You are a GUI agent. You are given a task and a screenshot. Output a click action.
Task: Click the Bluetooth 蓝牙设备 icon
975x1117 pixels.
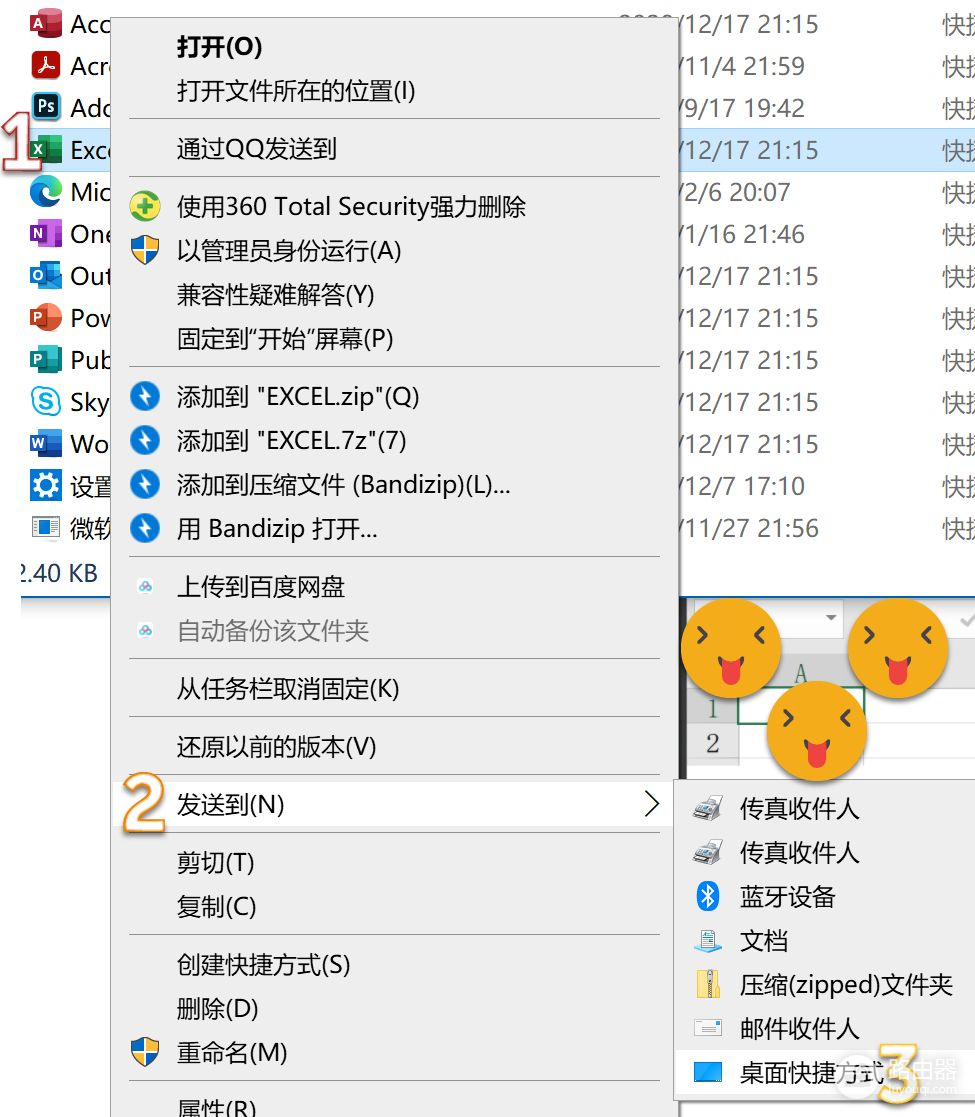pos(708,896)
